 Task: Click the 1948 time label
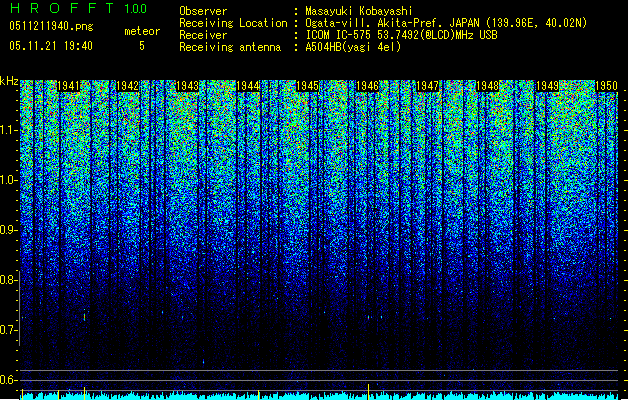[487, 86]
